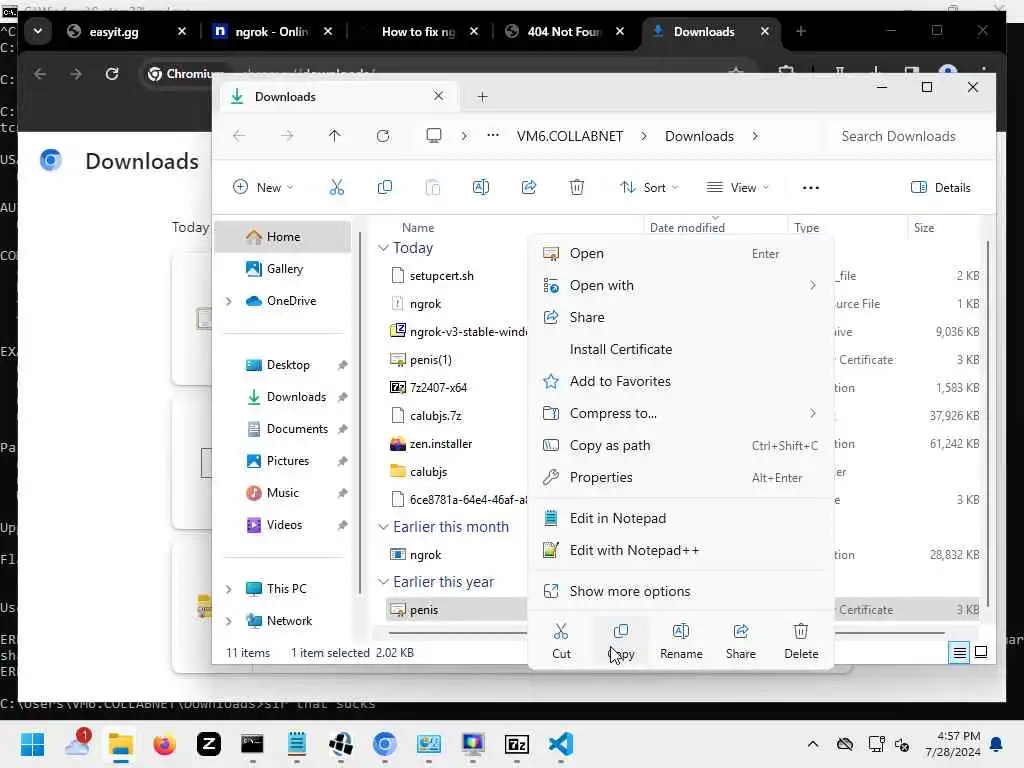This screenshot has height=768, width=1024.
Task: Go up one folder with the Up arrow
Action: pyautogui.click(x=334, y=136)
